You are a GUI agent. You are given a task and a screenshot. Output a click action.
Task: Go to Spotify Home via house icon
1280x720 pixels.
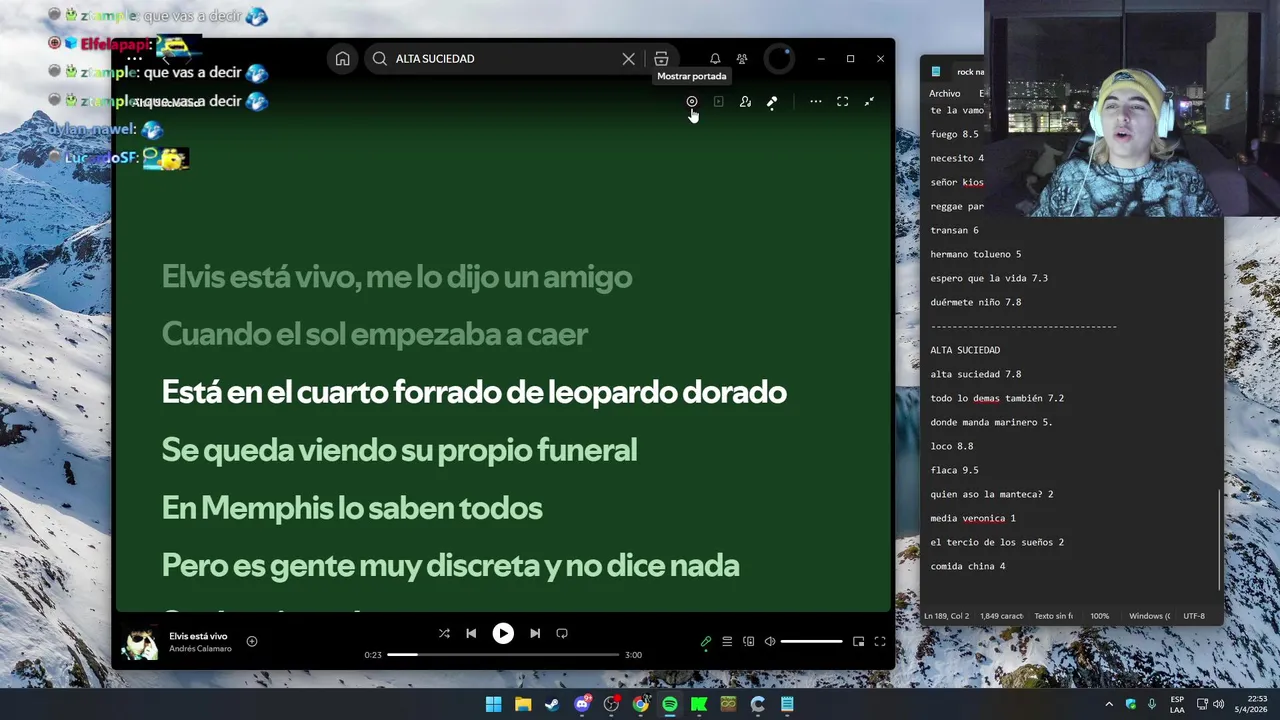[x=342, y=59]
